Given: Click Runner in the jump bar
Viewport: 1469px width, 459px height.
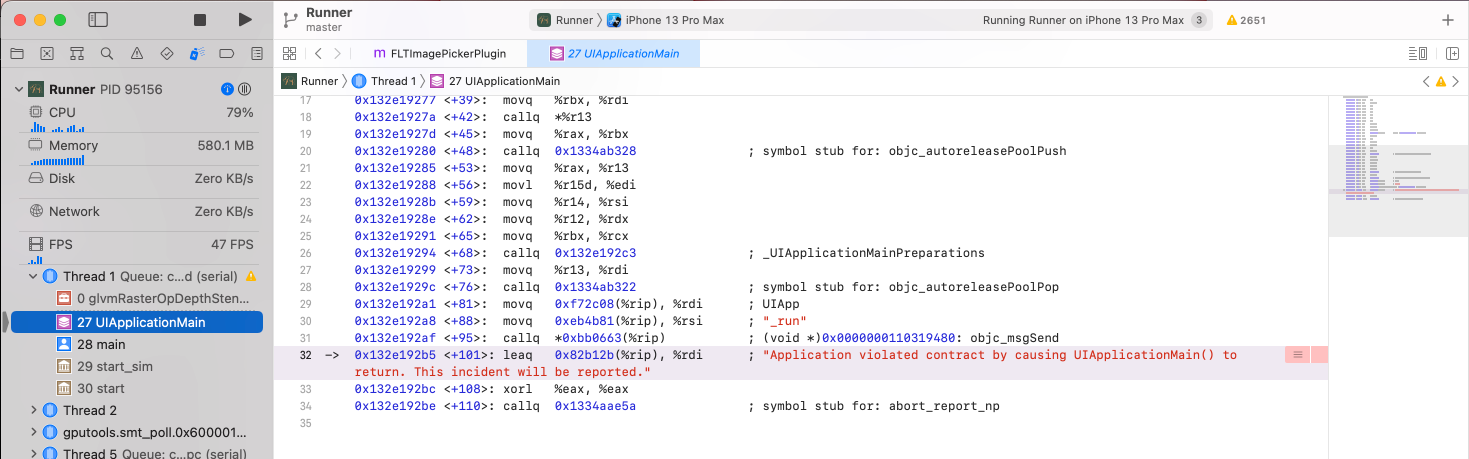Looking at the screenshot, I should click(x=310, y=81).
